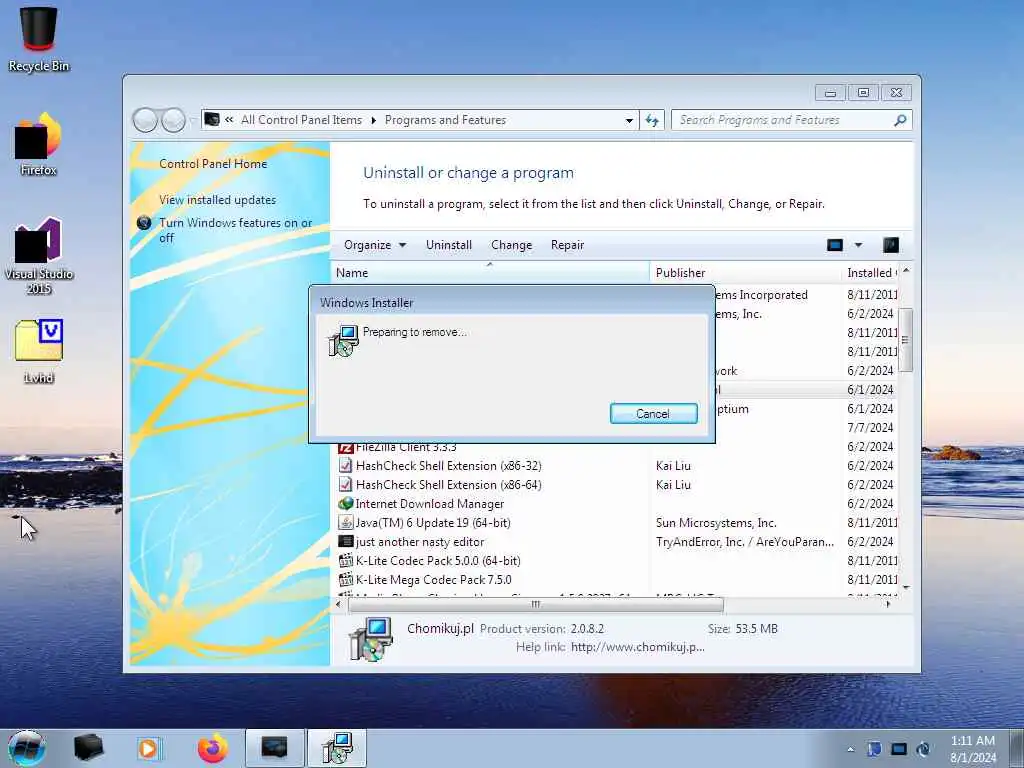Click the Windows Installer dialog icon
The width and height of the screenshot is (1024, 768).
[343, 340]
